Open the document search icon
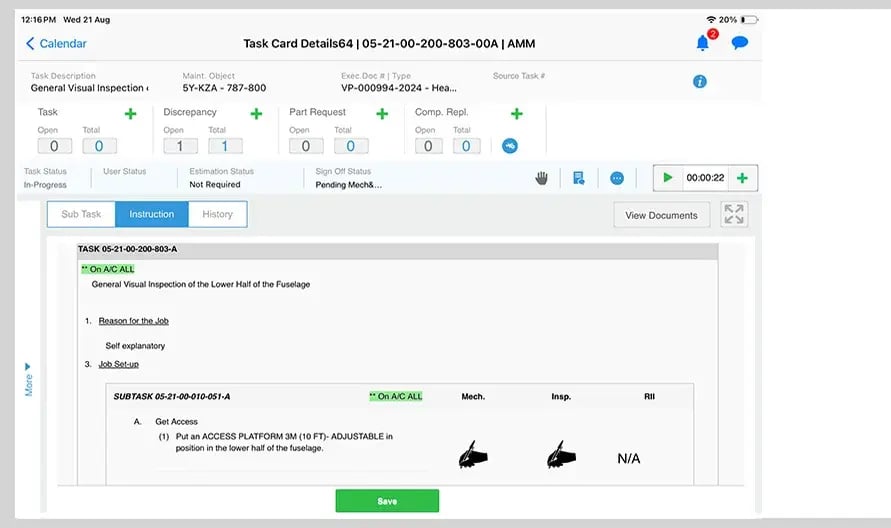891x528 pixels. (x=579, y=178)
